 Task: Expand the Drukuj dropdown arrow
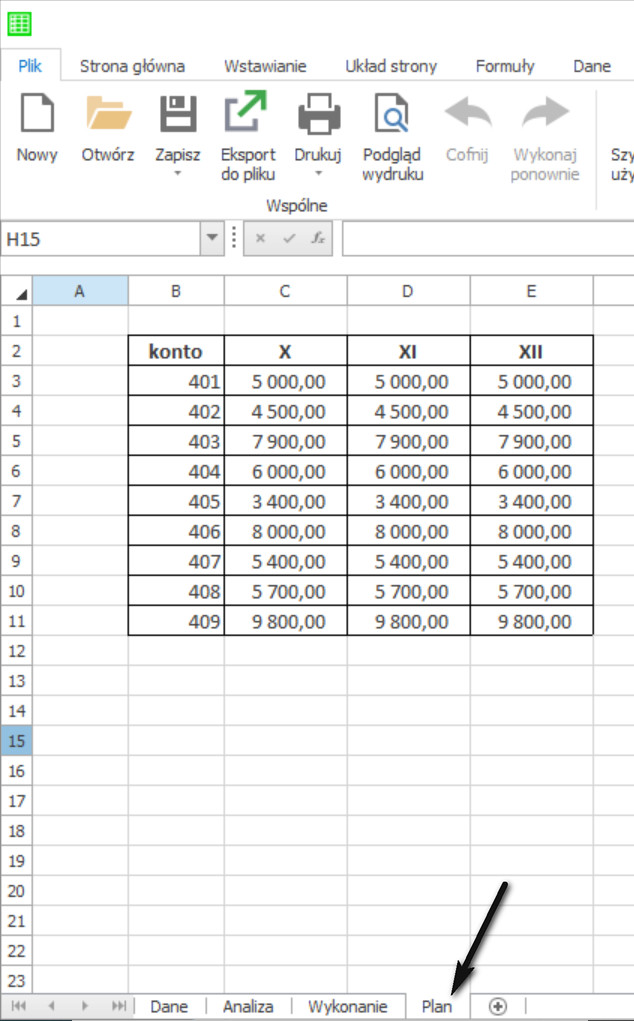pyautogui.click(x=318, y=174)
